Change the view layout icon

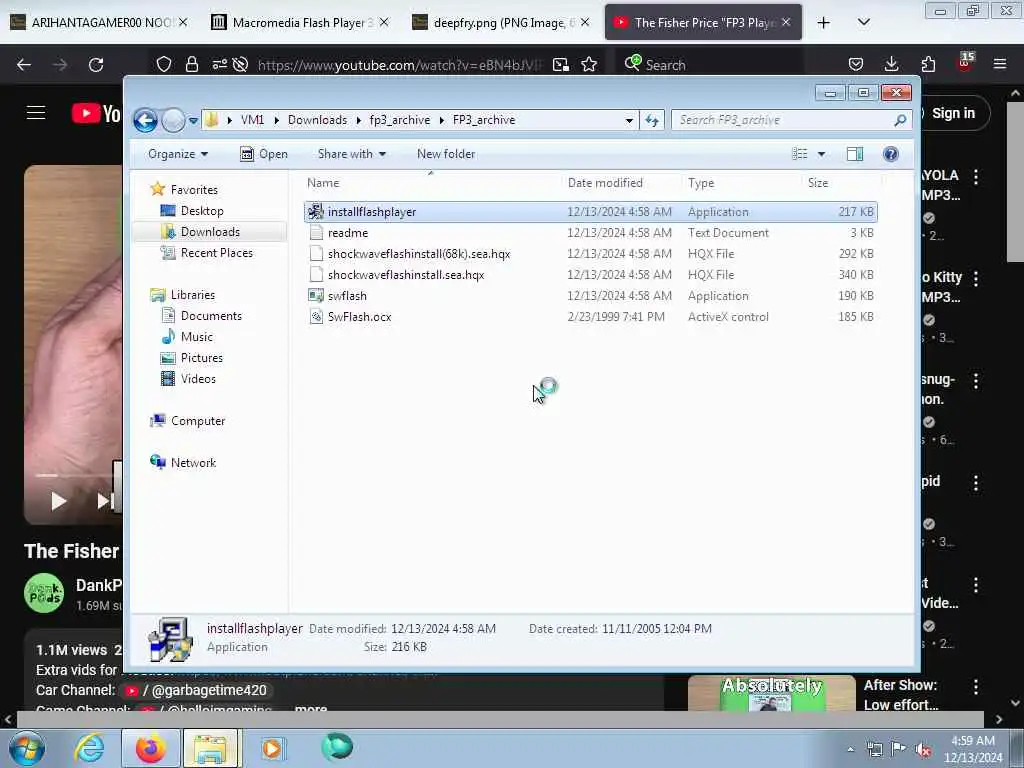(x=799, y=154)
